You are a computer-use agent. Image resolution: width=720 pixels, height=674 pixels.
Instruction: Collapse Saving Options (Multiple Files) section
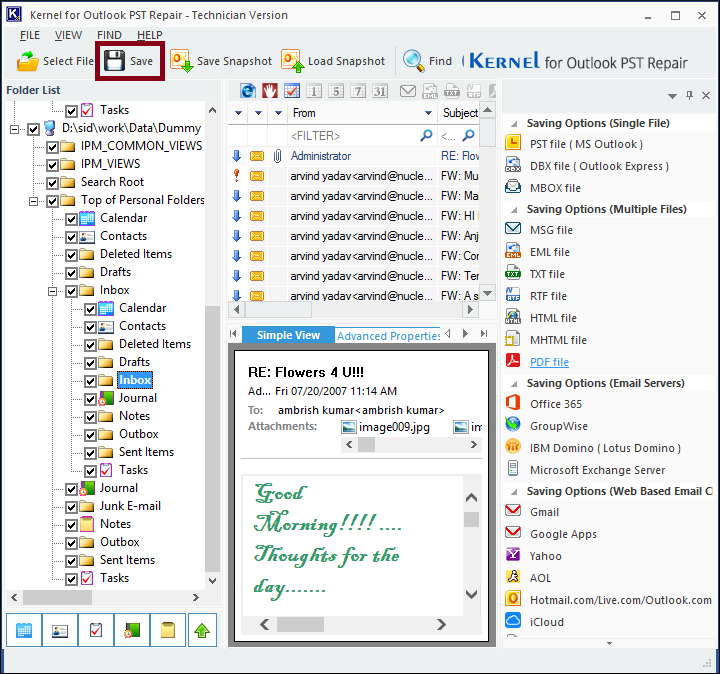pyautogui.click(x=514, y=210)
